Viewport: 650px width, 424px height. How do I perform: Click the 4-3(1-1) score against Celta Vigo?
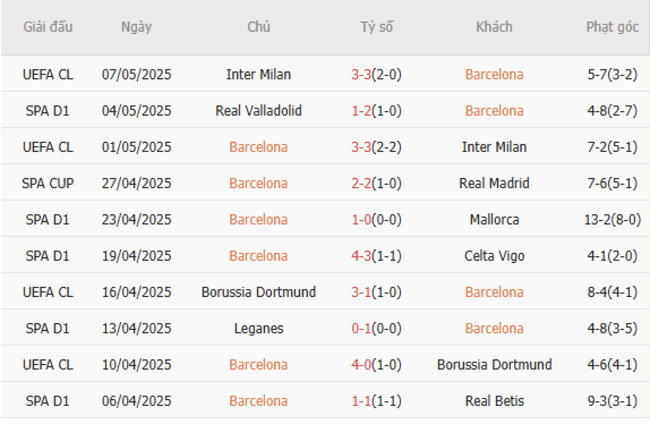click(377, 256)
